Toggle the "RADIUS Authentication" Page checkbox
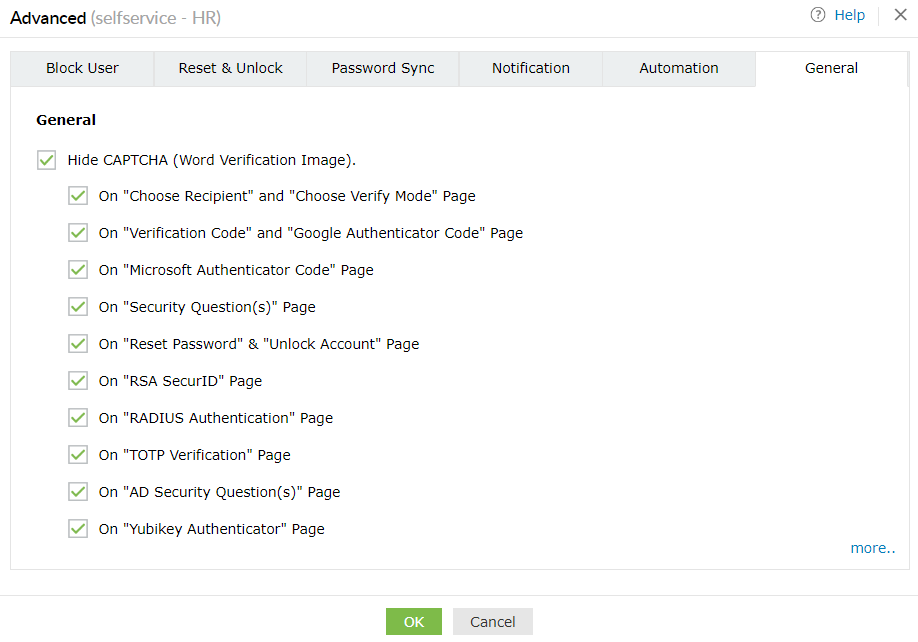The image size is (918, 642). click(x=78, y=418)
